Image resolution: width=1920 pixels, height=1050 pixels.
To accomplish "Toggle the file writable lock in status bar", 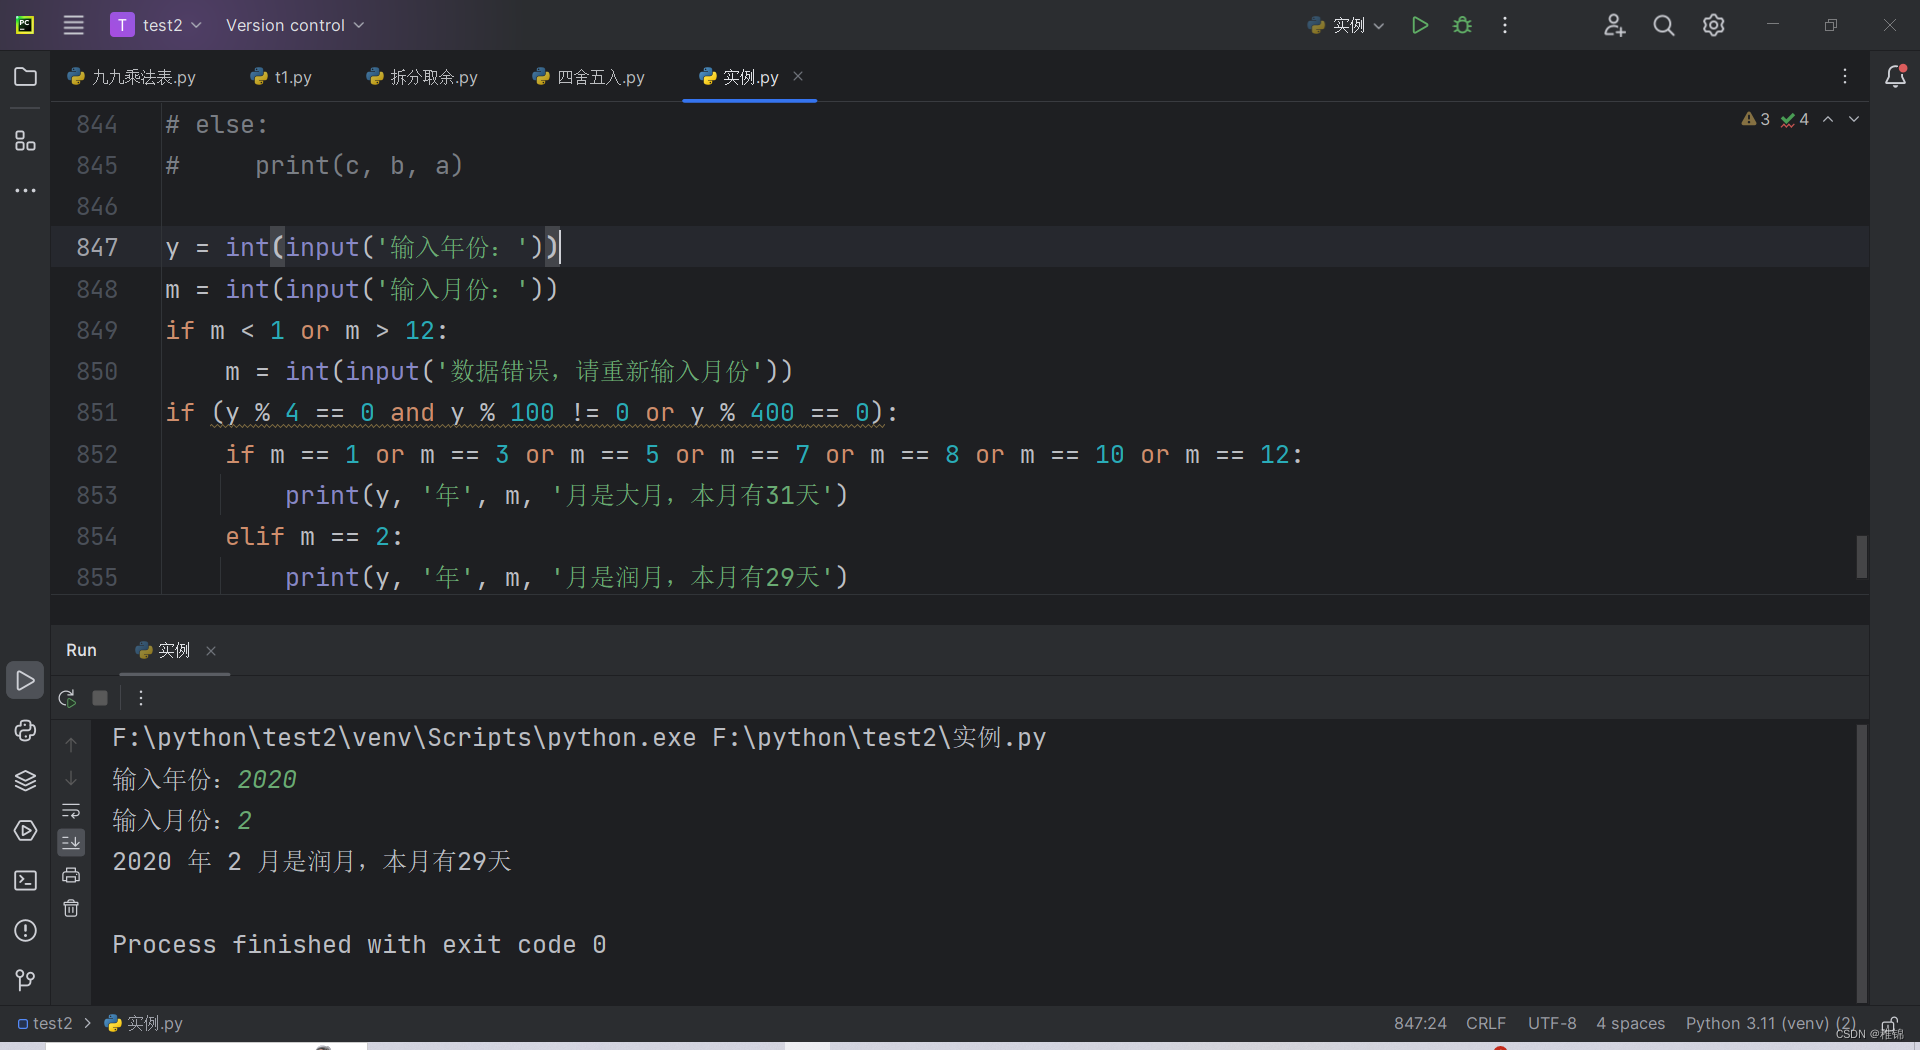I will 1892,1024.
